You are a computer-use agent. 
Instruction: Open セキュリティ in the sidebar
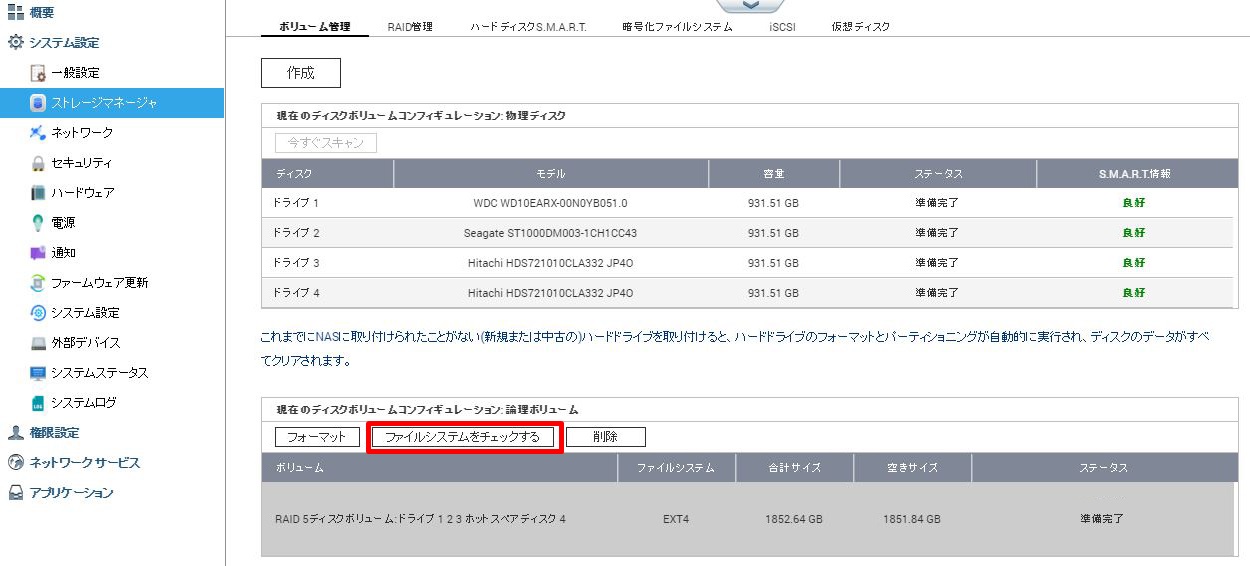(x=81, y=163)
